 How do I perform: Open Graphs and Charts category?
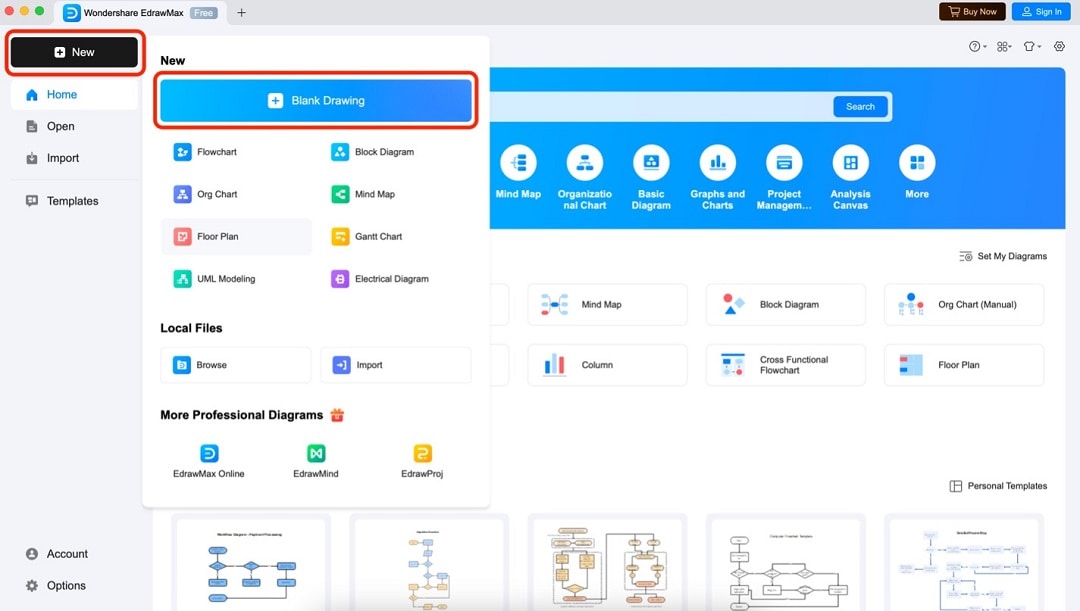(718, 178)
